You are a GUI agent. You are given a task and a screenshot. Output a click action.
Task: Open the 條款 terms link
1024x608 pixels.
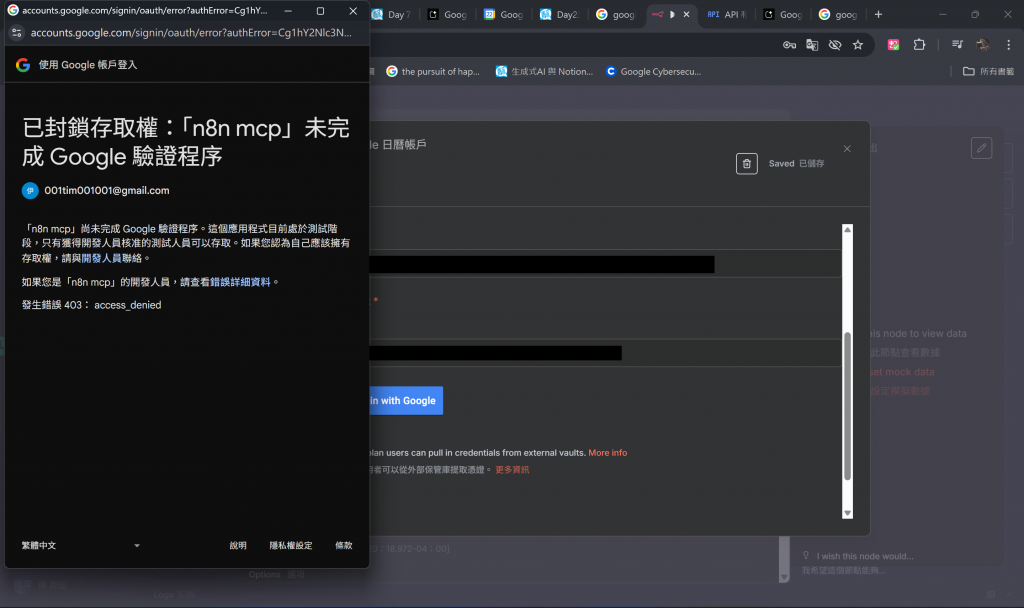coord(344,545)
